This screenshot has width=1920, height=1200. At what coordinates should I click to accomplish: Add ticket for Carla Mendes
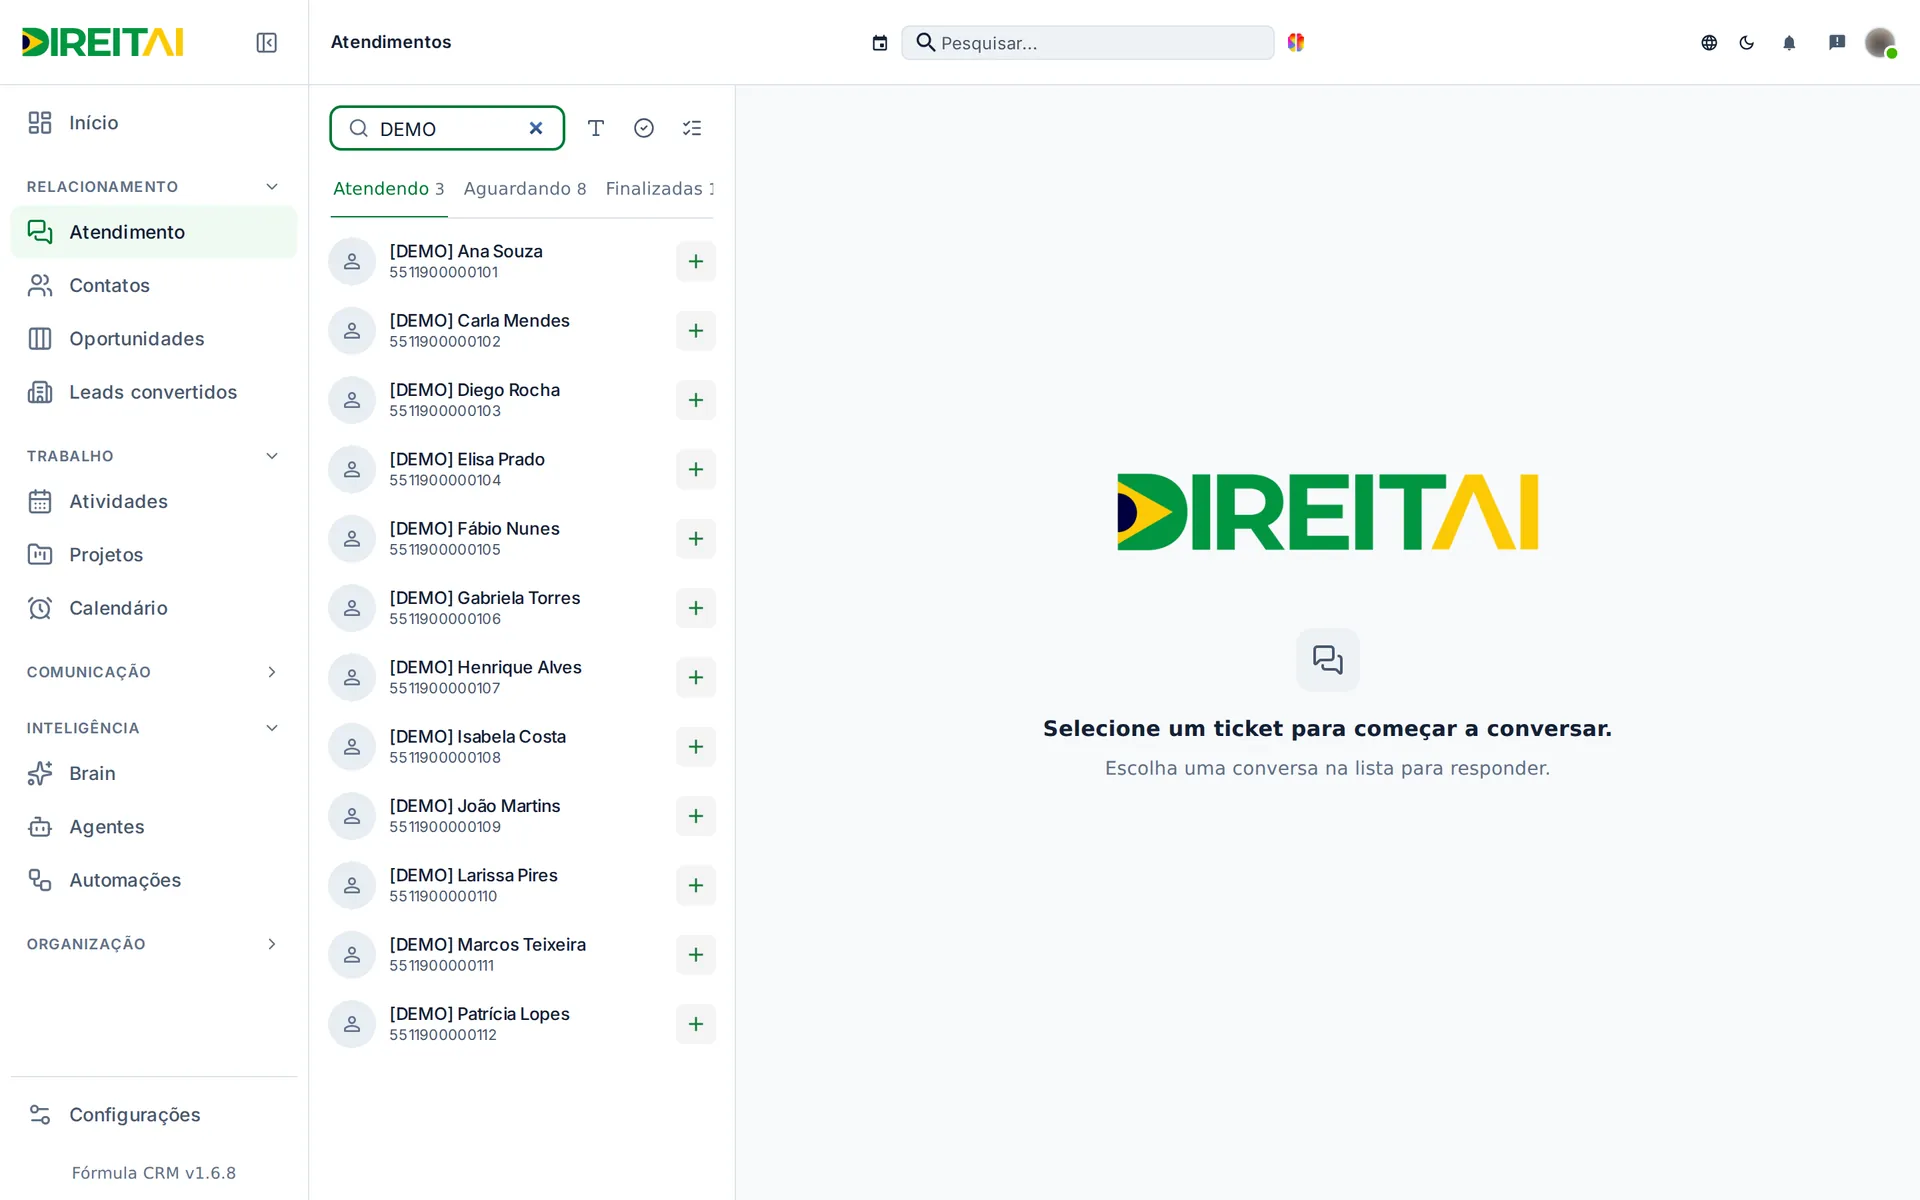point(696,331)
